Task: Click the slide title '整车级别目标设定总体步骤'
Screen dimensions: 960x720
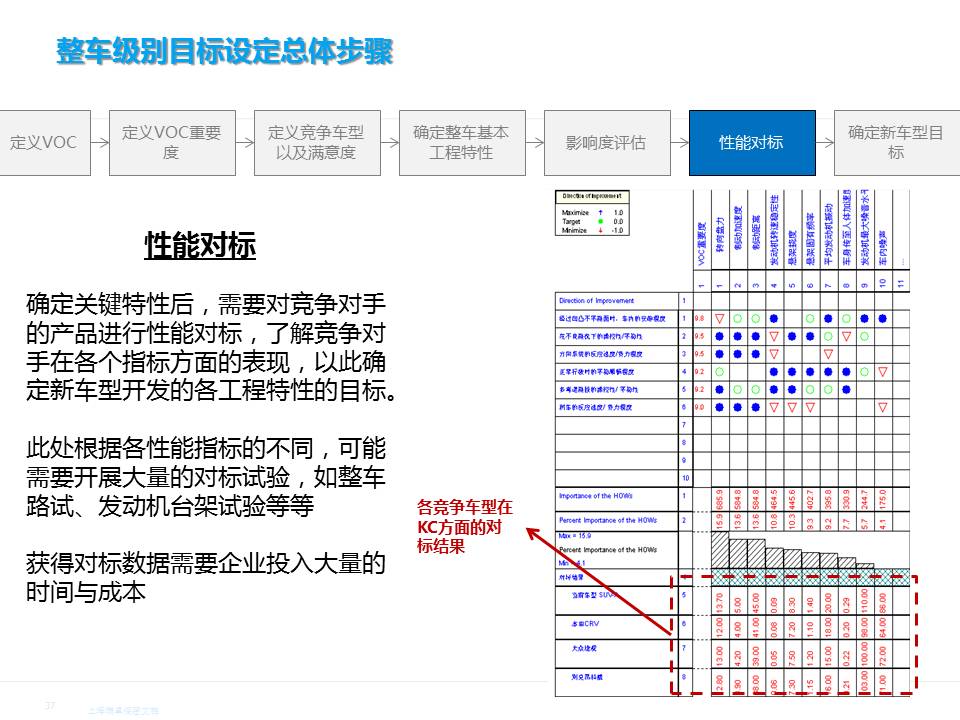Action: pos(225,51)
